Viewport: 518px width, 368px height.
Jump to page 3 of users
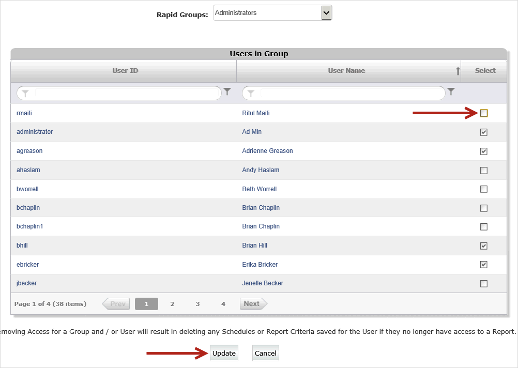coord(197,304)
